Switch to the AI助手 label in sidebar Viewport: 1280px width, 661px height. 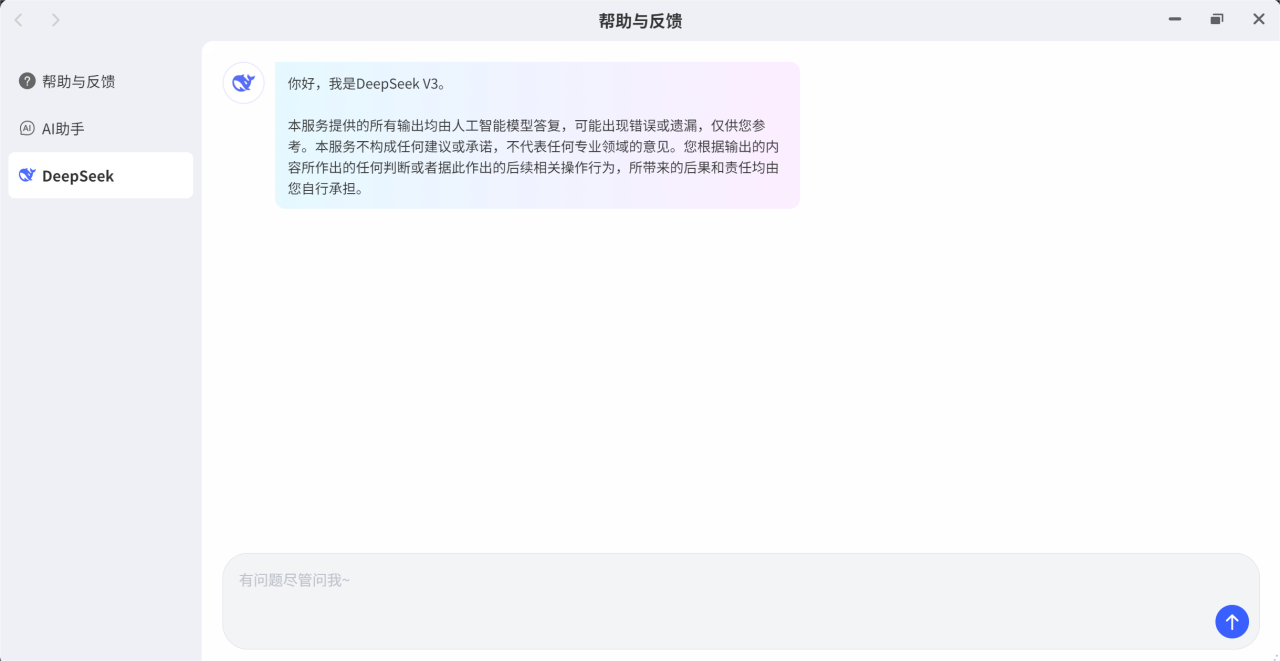click(x=63, y=128)
